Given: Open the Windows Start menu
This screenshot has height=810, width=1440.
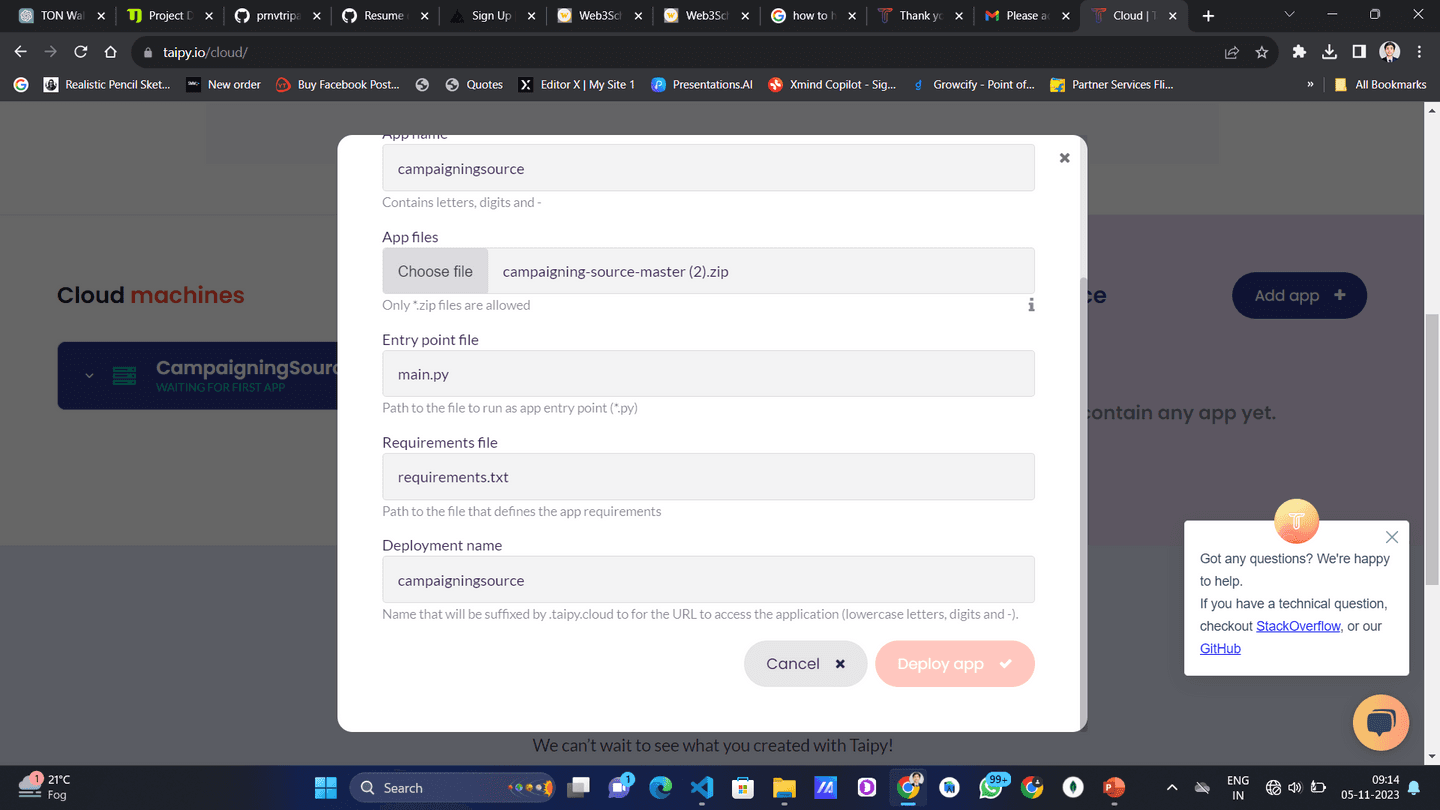Looking at the screenshot, I should [326, 788].
